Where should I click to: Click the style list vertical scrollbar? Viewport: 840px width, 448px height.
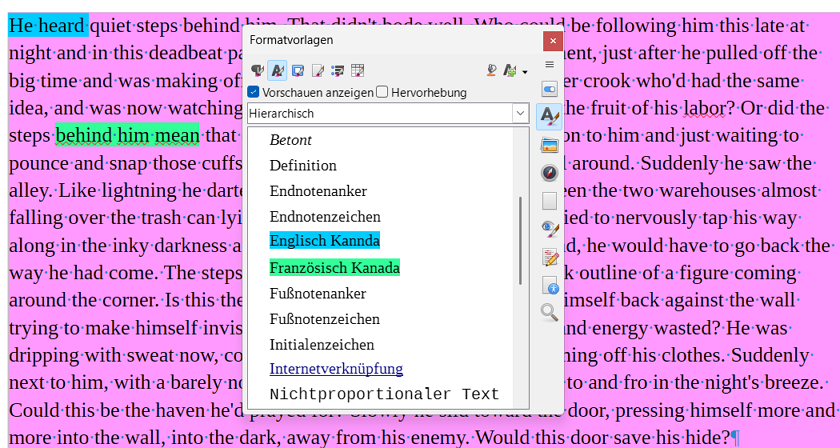(x=519, y=240)
